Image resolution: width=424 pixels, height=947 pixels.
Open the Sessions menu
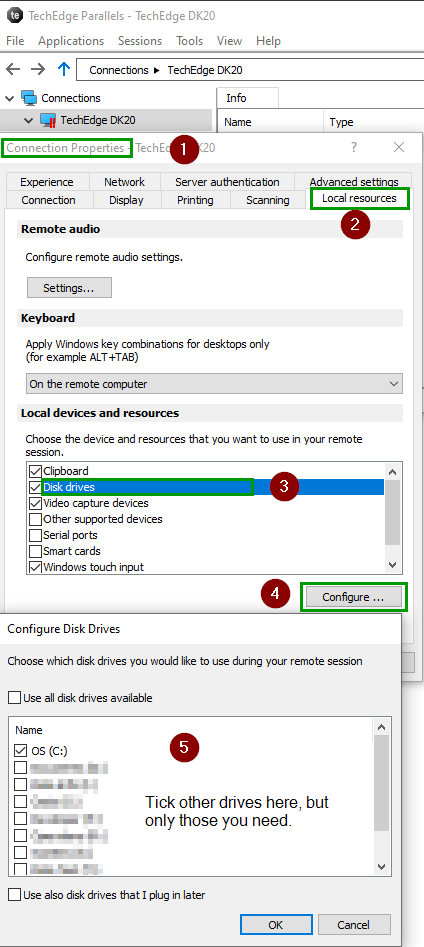(x=140, y=41)
